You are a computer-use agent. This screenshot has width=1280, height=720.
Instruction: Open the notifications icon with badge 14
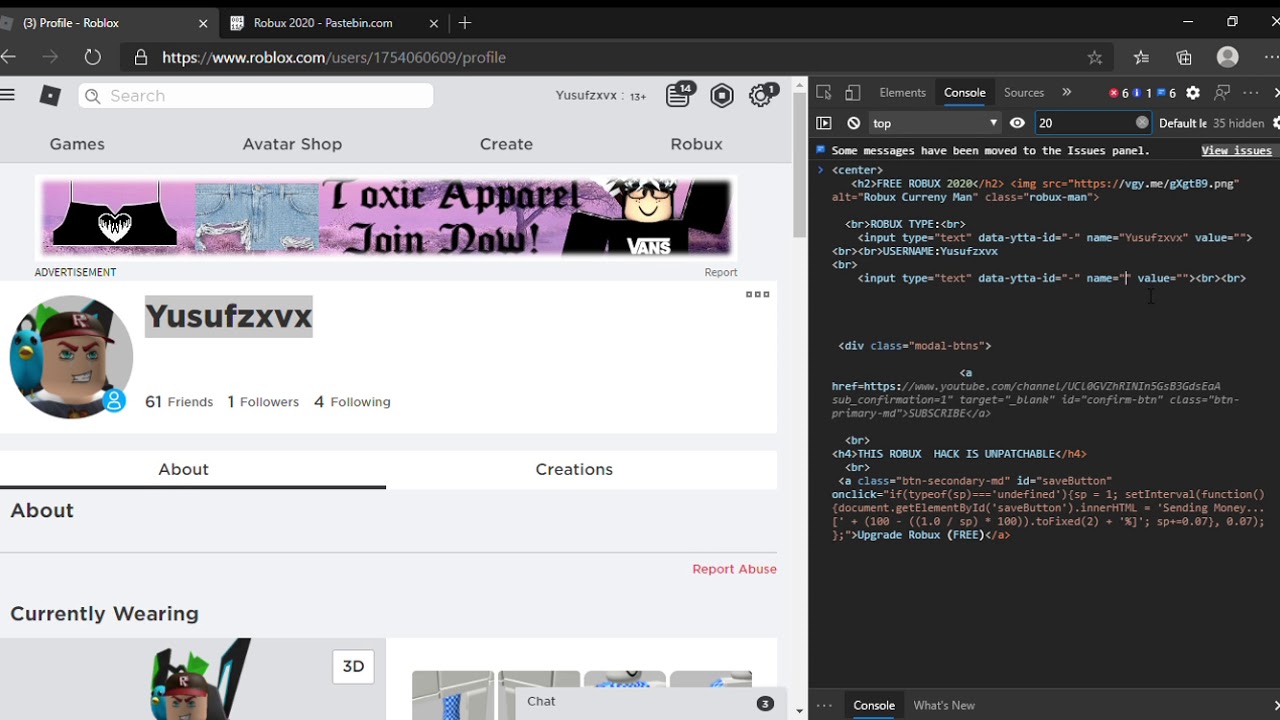pos(679,94)
